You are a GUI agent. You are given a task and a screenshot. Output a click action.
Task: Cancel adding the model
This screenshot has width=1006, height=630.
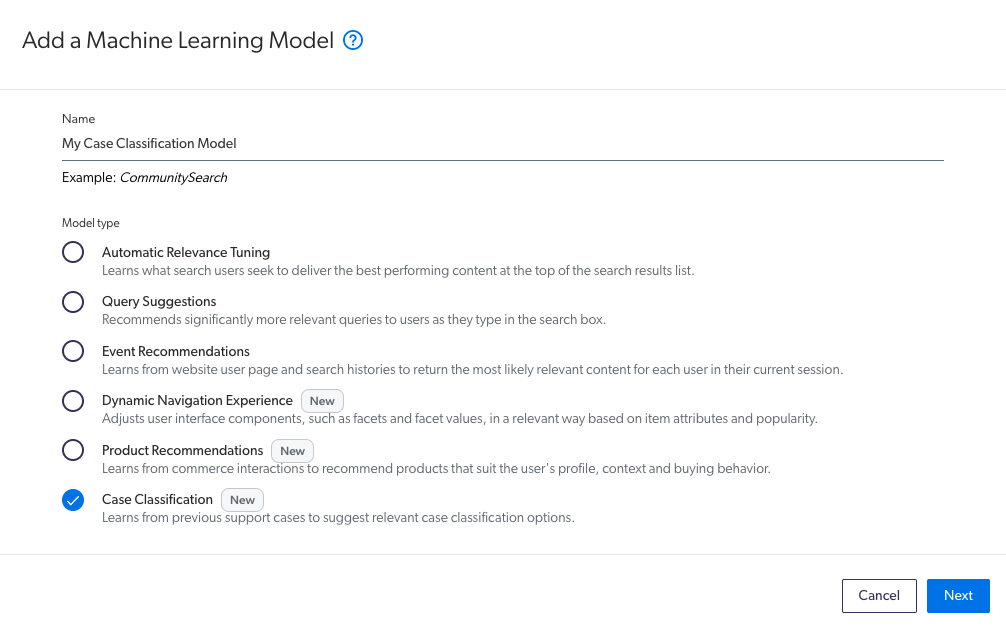pos(879,595)
